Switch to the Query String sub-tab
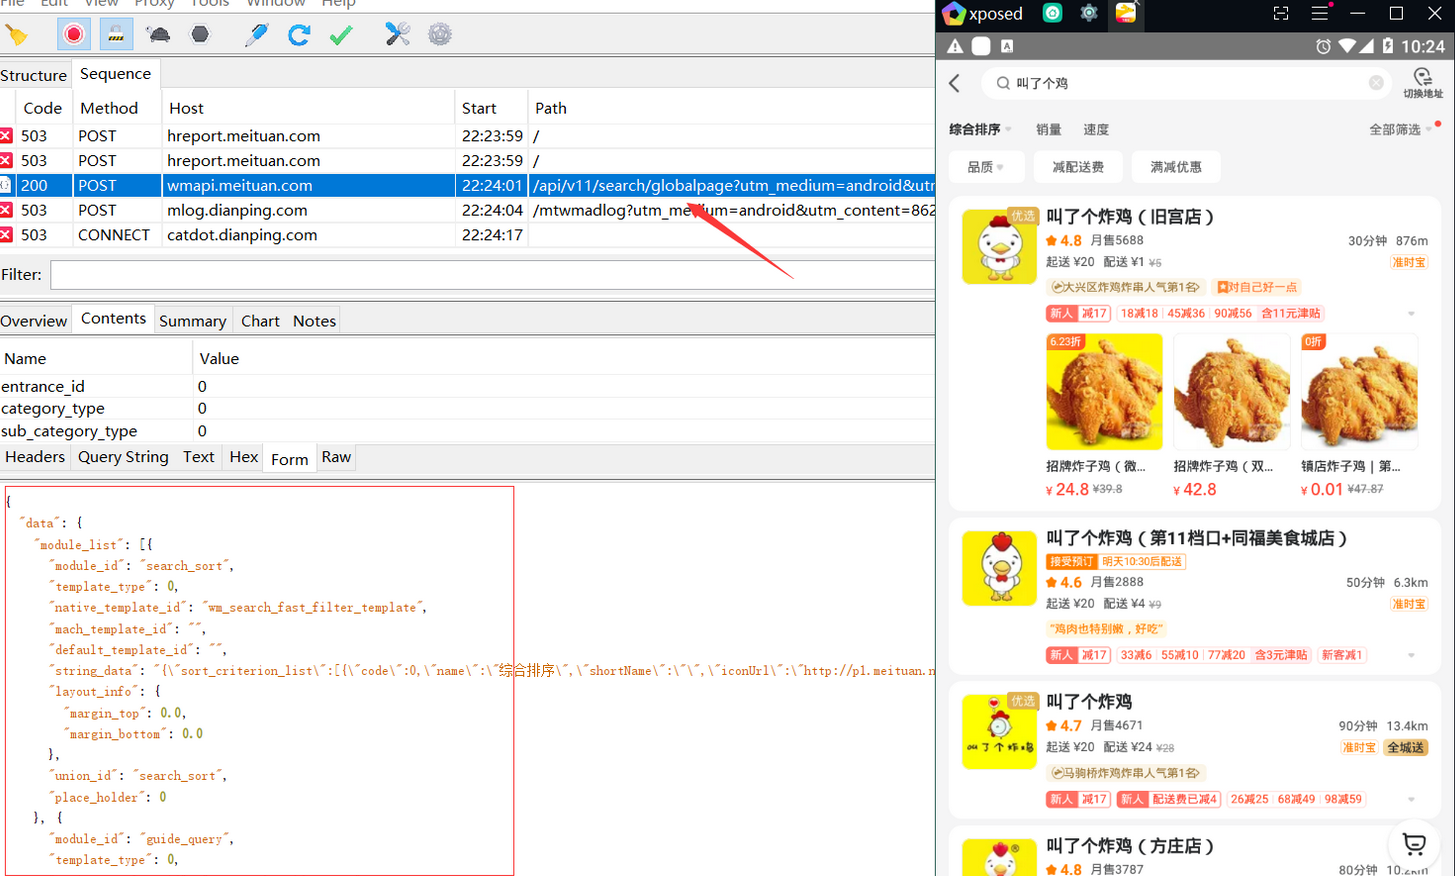 click(123, 457)
